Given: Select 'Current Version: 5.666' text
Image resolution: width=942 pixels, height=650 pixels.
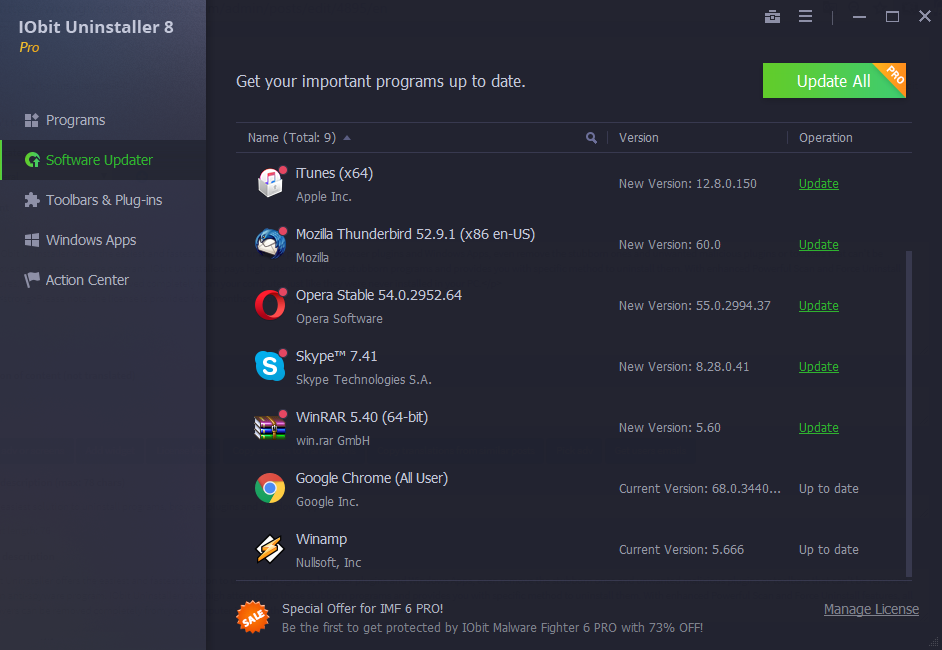Looking at the screenshot, I should 681,550.
